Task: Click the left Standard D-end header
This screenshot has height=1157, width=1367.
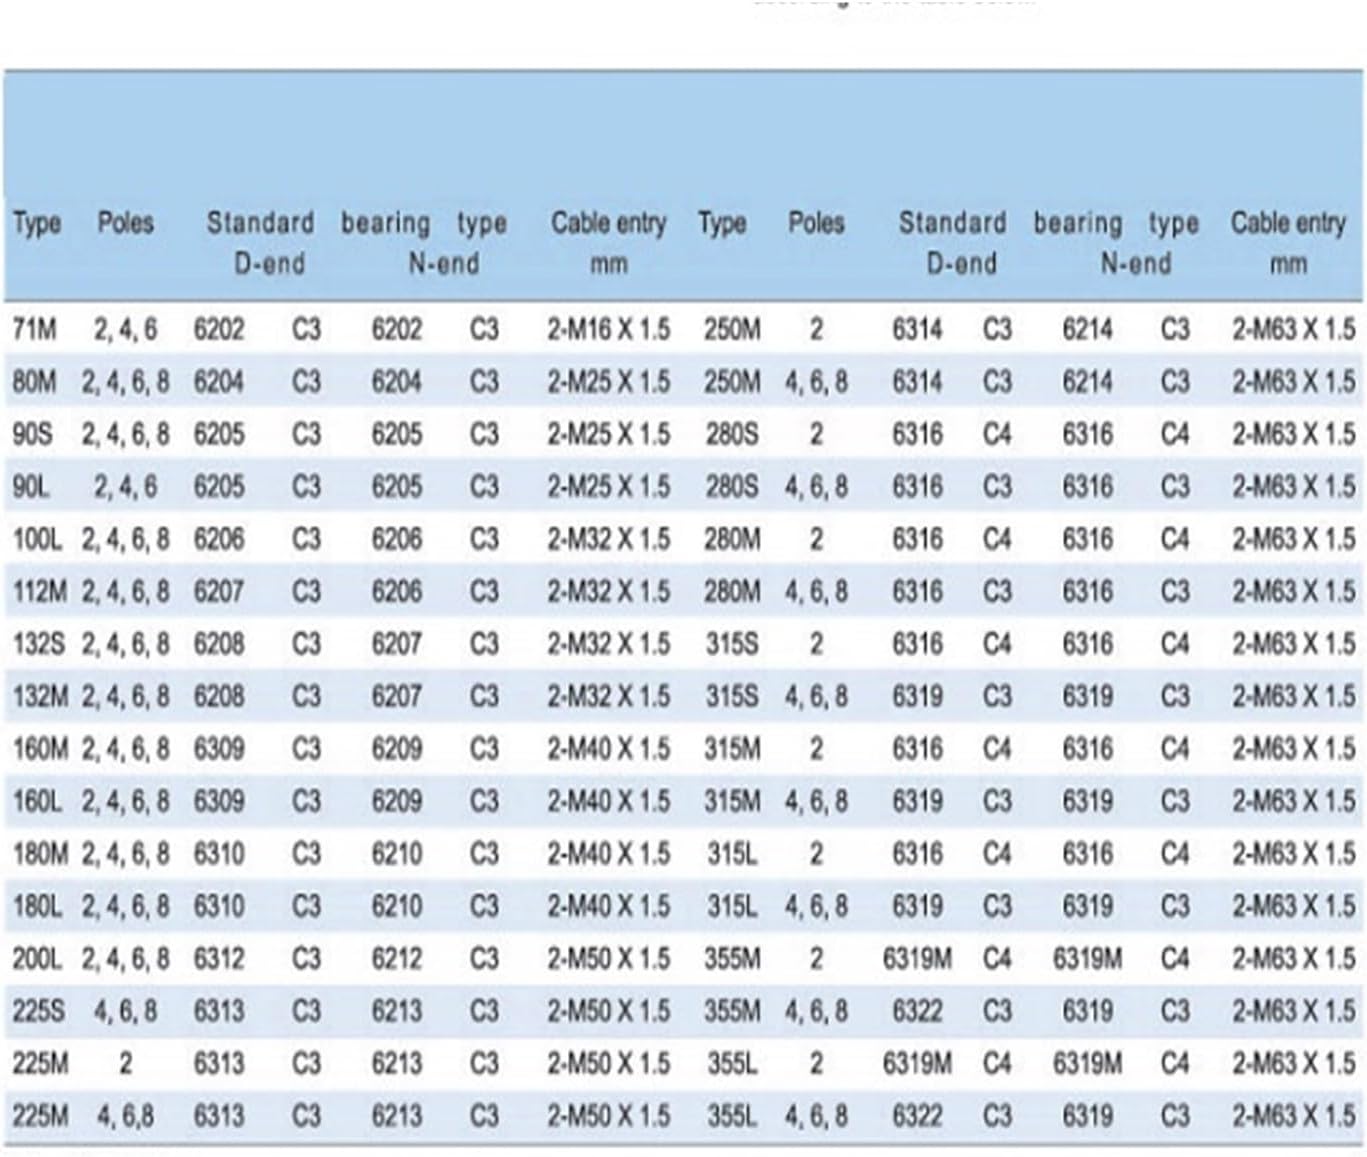Action: [x=261, y=243]
